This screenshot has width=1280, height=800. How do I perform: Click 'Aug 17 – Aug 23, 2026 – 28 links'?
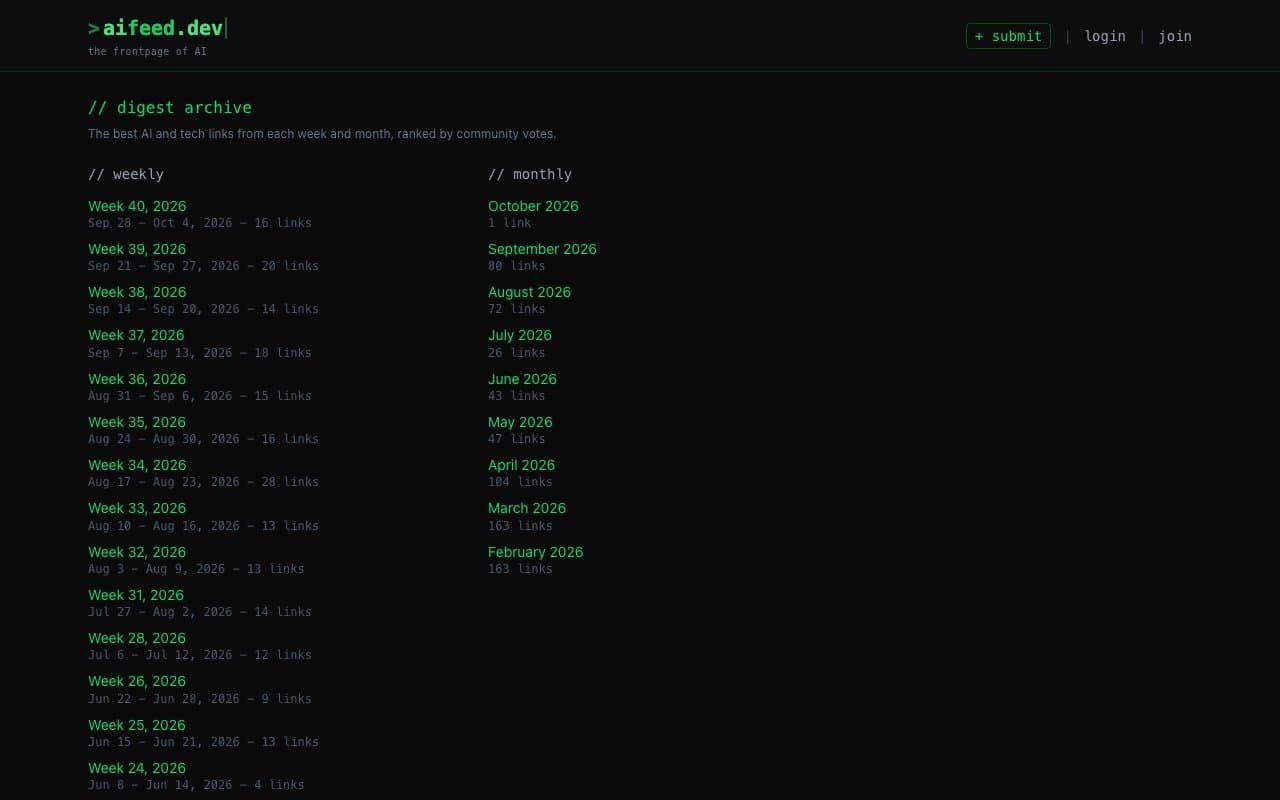tap(203, 482)
